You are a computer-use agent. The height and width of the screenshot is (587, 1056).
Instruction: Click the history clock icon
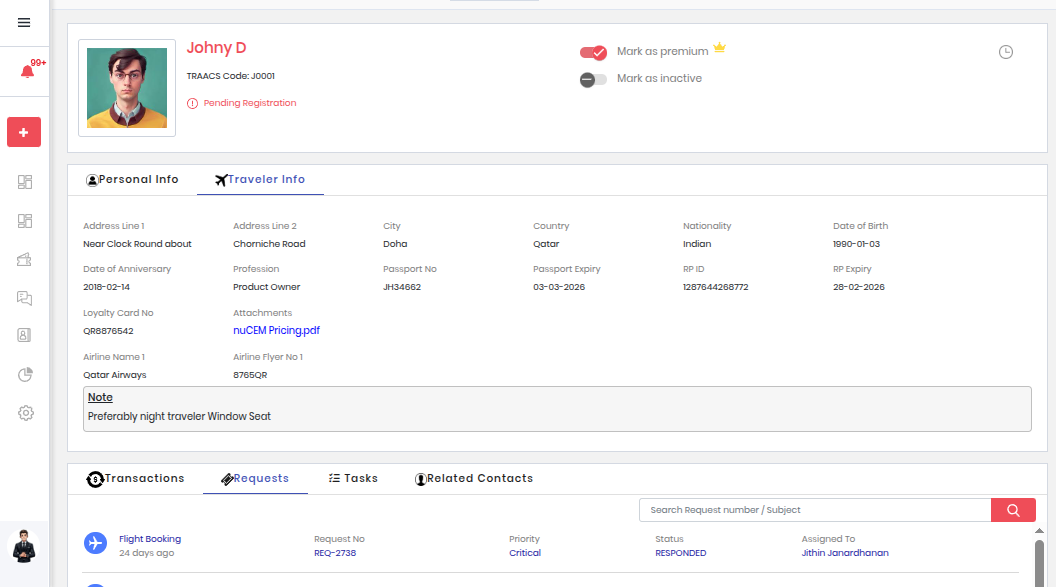pos(1006,52)
